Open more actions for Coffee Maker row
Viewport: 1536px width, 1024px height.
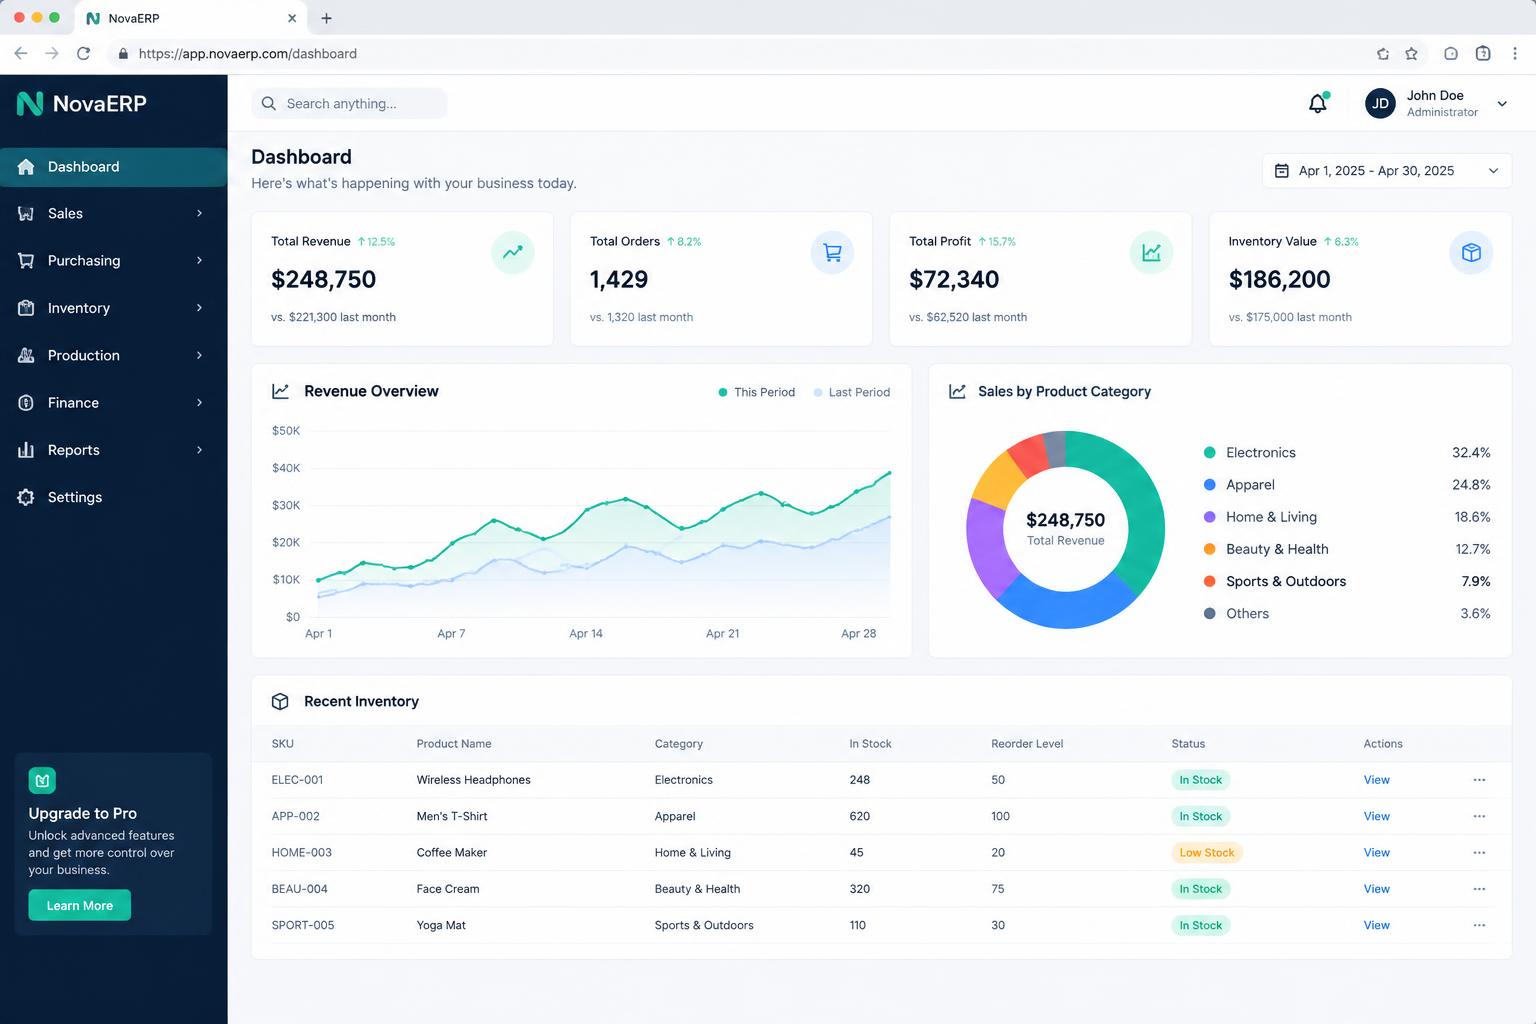(x=1479, y=853)
